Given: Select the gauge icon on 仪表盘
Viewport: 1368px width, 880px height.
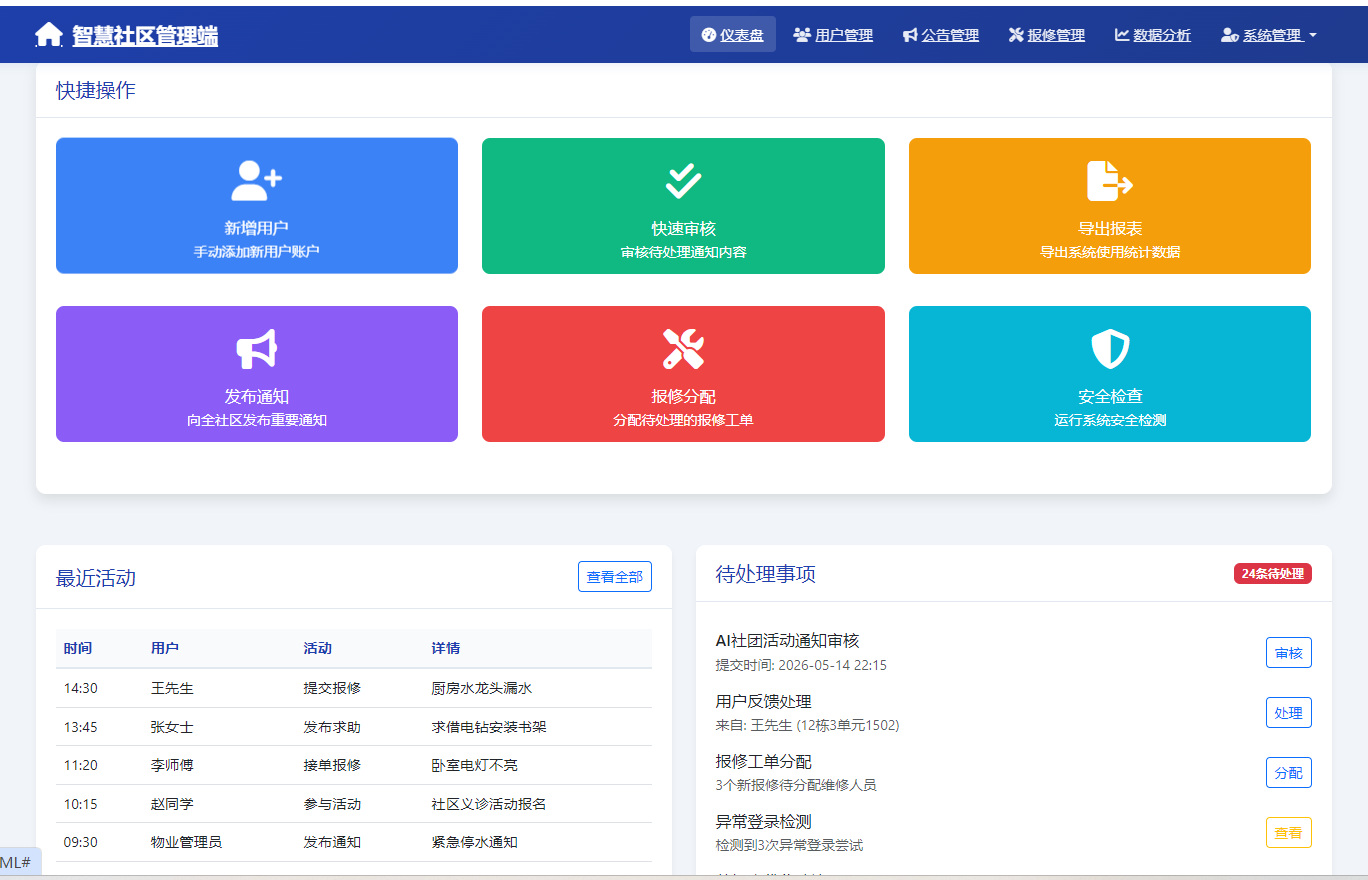Looking at the screenshot, I should (708, 34).
